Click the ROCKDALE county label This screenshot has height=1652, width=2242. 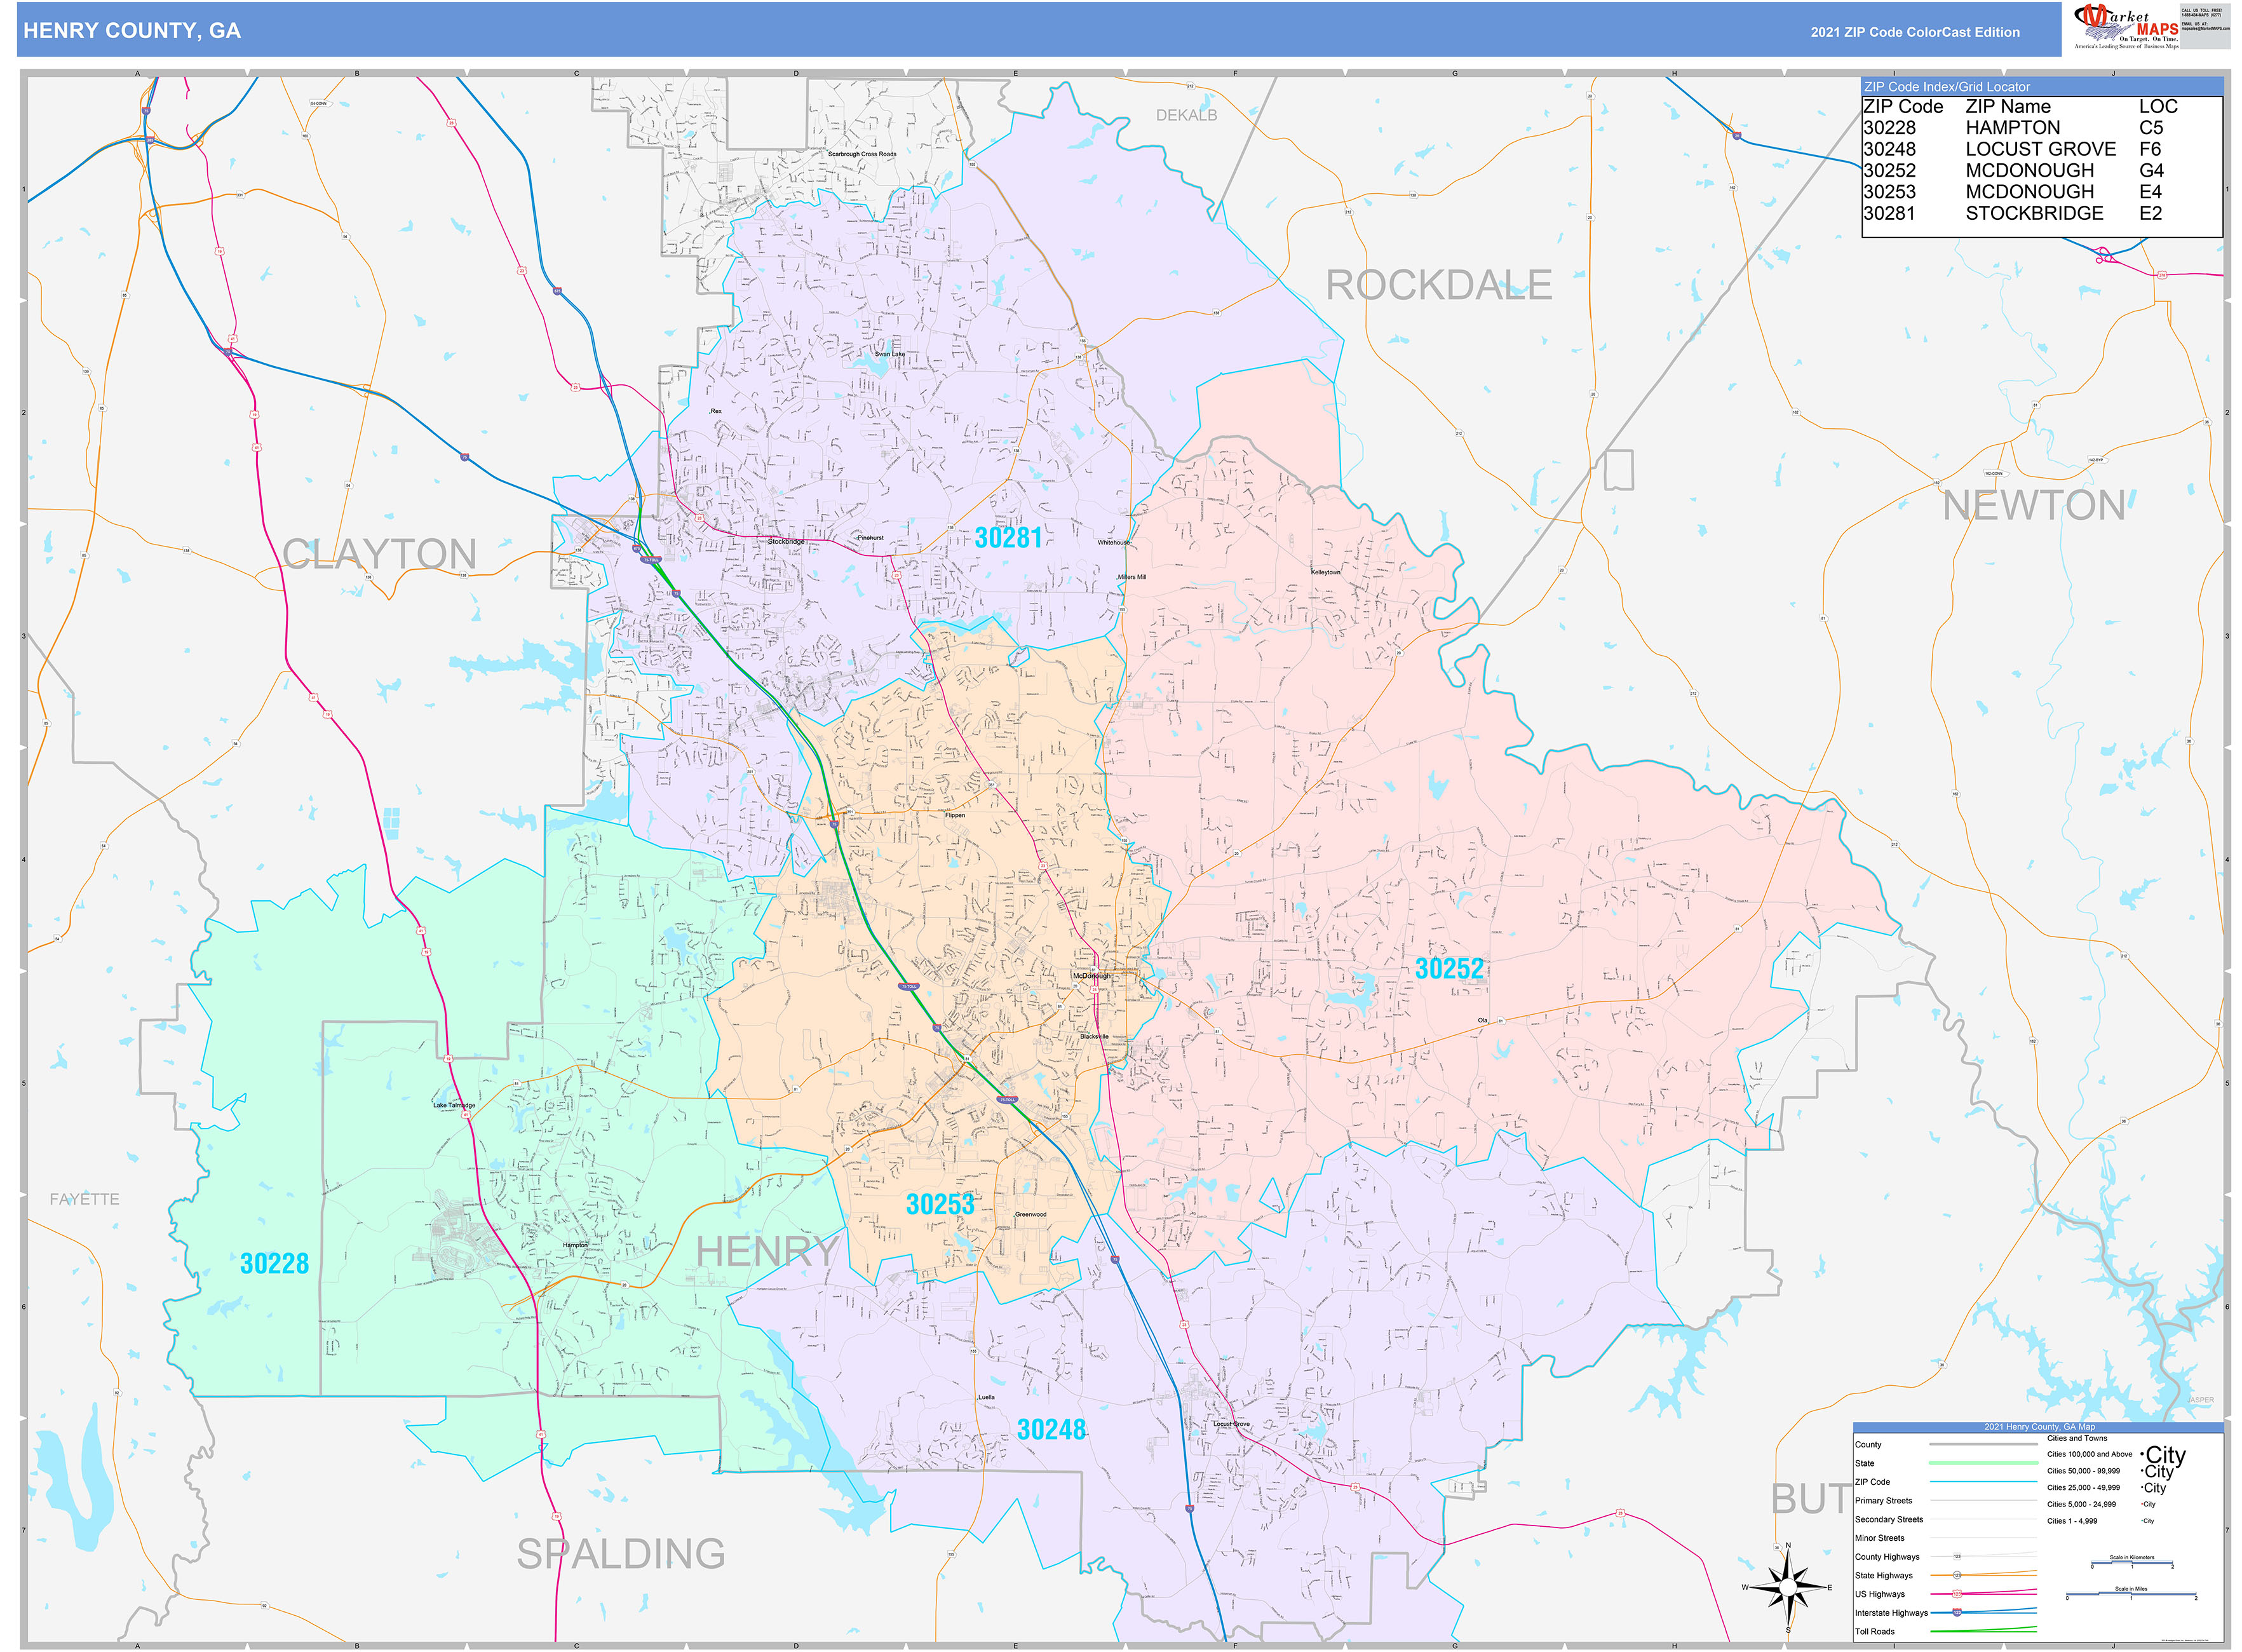pyautogui.click(x=1438, y=286)
